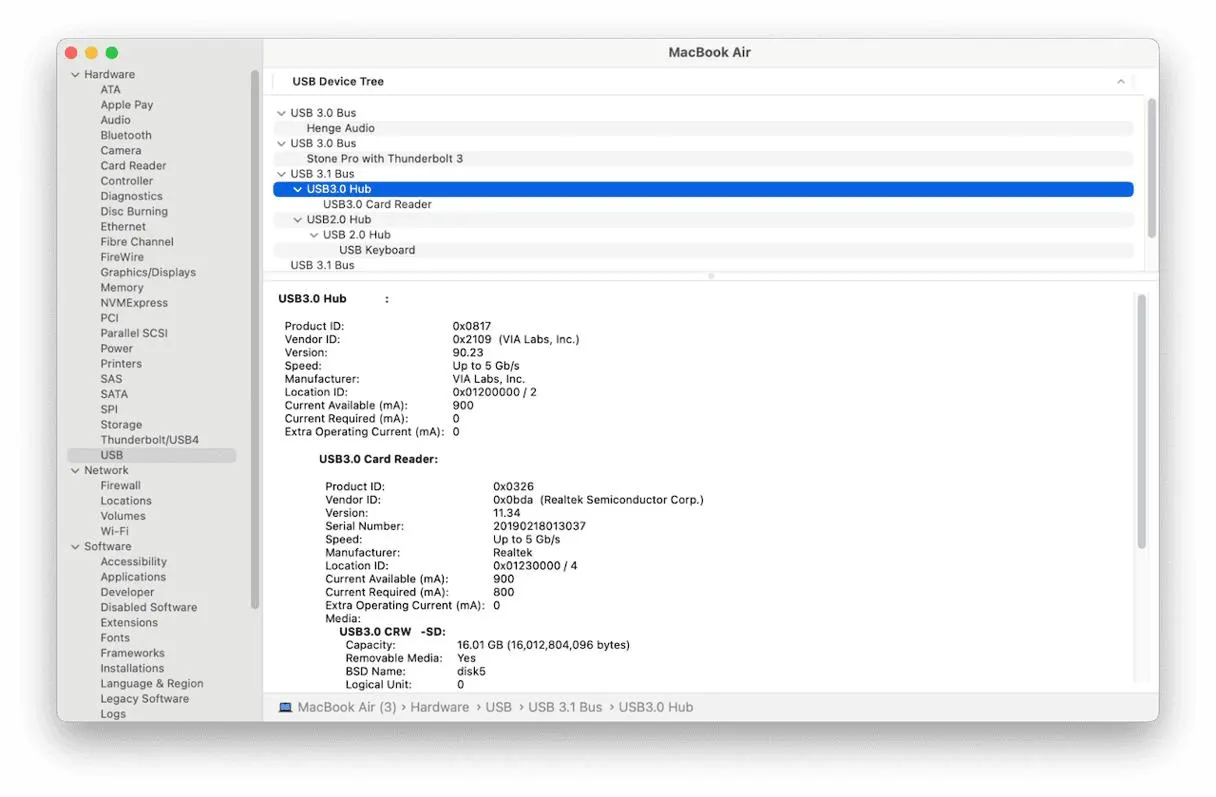The image size is (1216, 797).
Task: Select Ethernet in the sidebar
Action: [123, 227]
